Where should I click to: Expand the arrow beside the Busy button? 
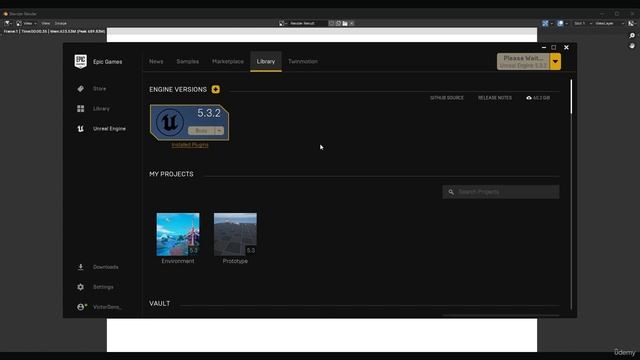219,131
